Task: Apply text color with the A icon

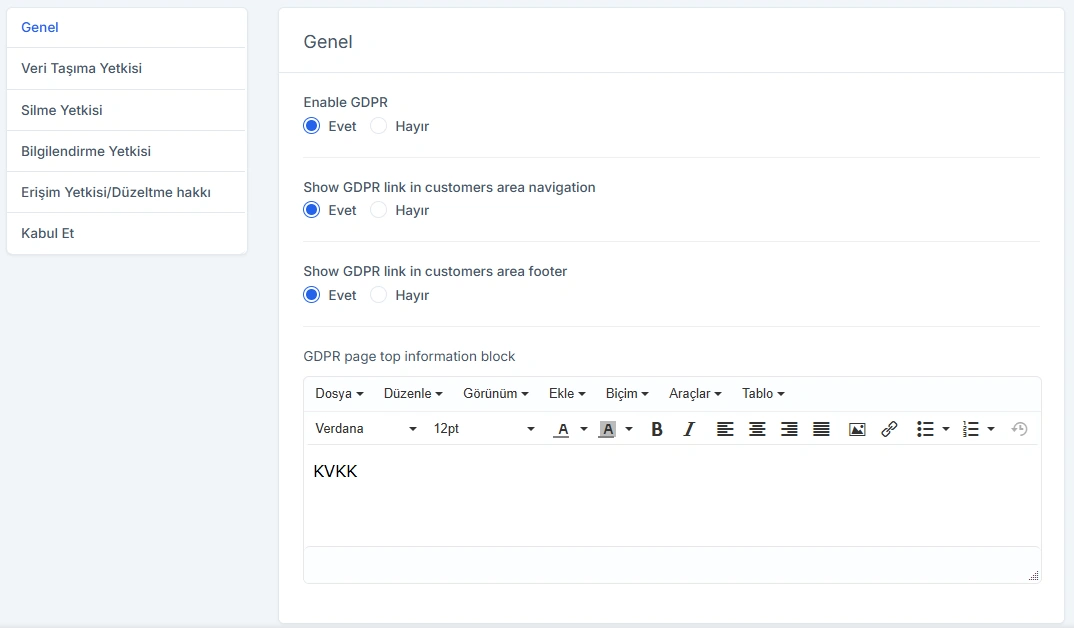Action: (562, 429)
